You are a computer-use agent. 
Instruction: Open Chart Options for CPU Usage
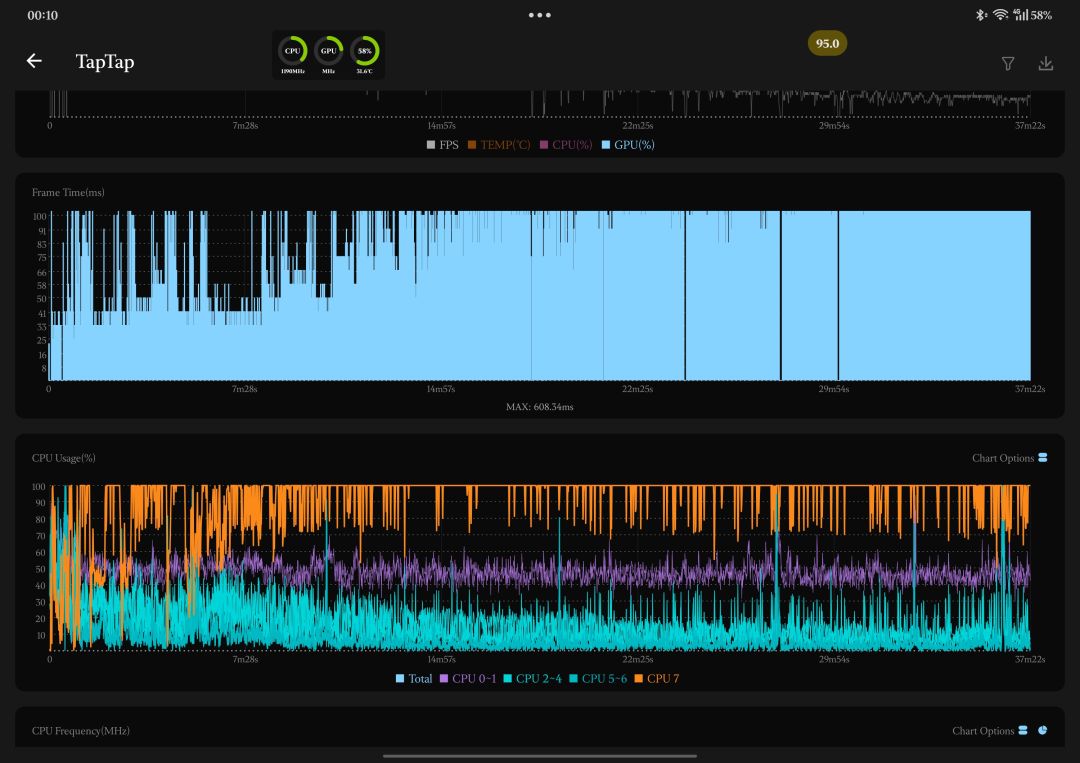(x=1009, y=458)
